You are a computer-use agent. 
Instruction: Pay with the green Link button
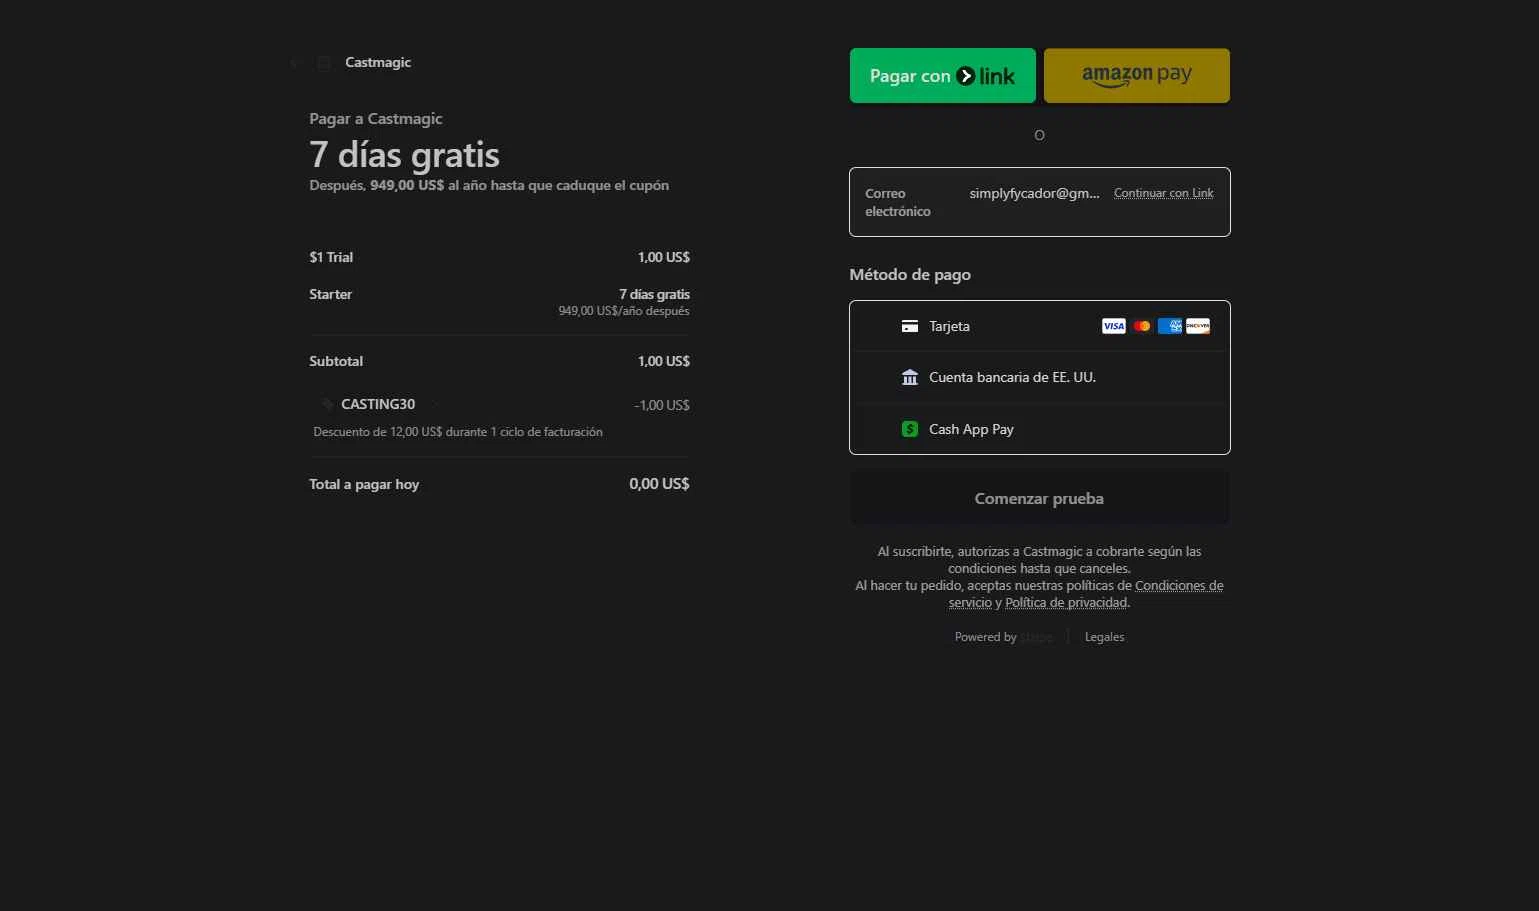point(943,76)
